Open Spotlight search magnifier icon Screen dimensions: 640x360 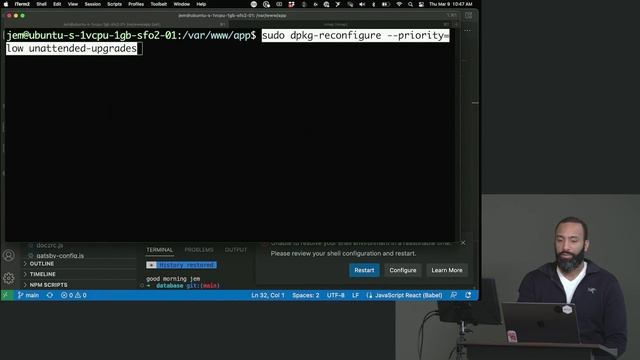click(x=410, y=4)
